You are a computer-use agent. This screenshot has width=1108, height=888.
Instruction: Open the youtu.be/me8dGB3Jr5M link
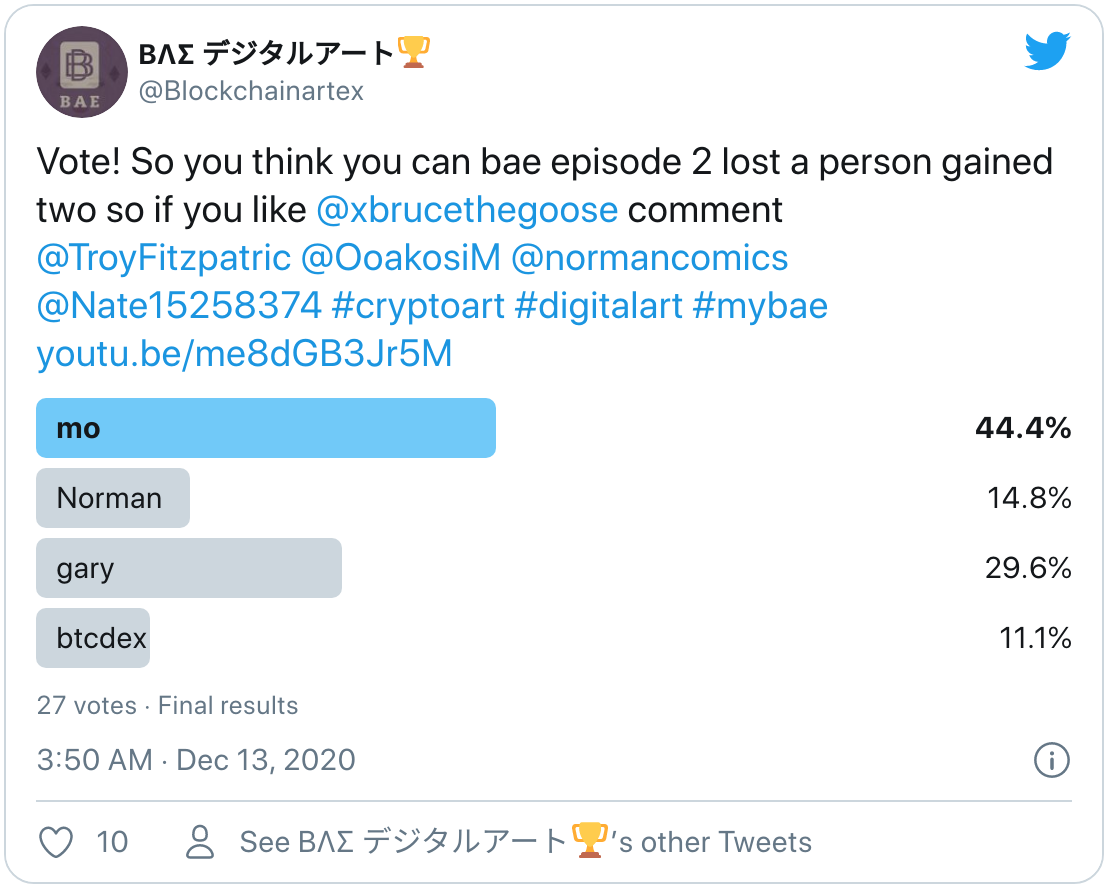click(244, 354)
